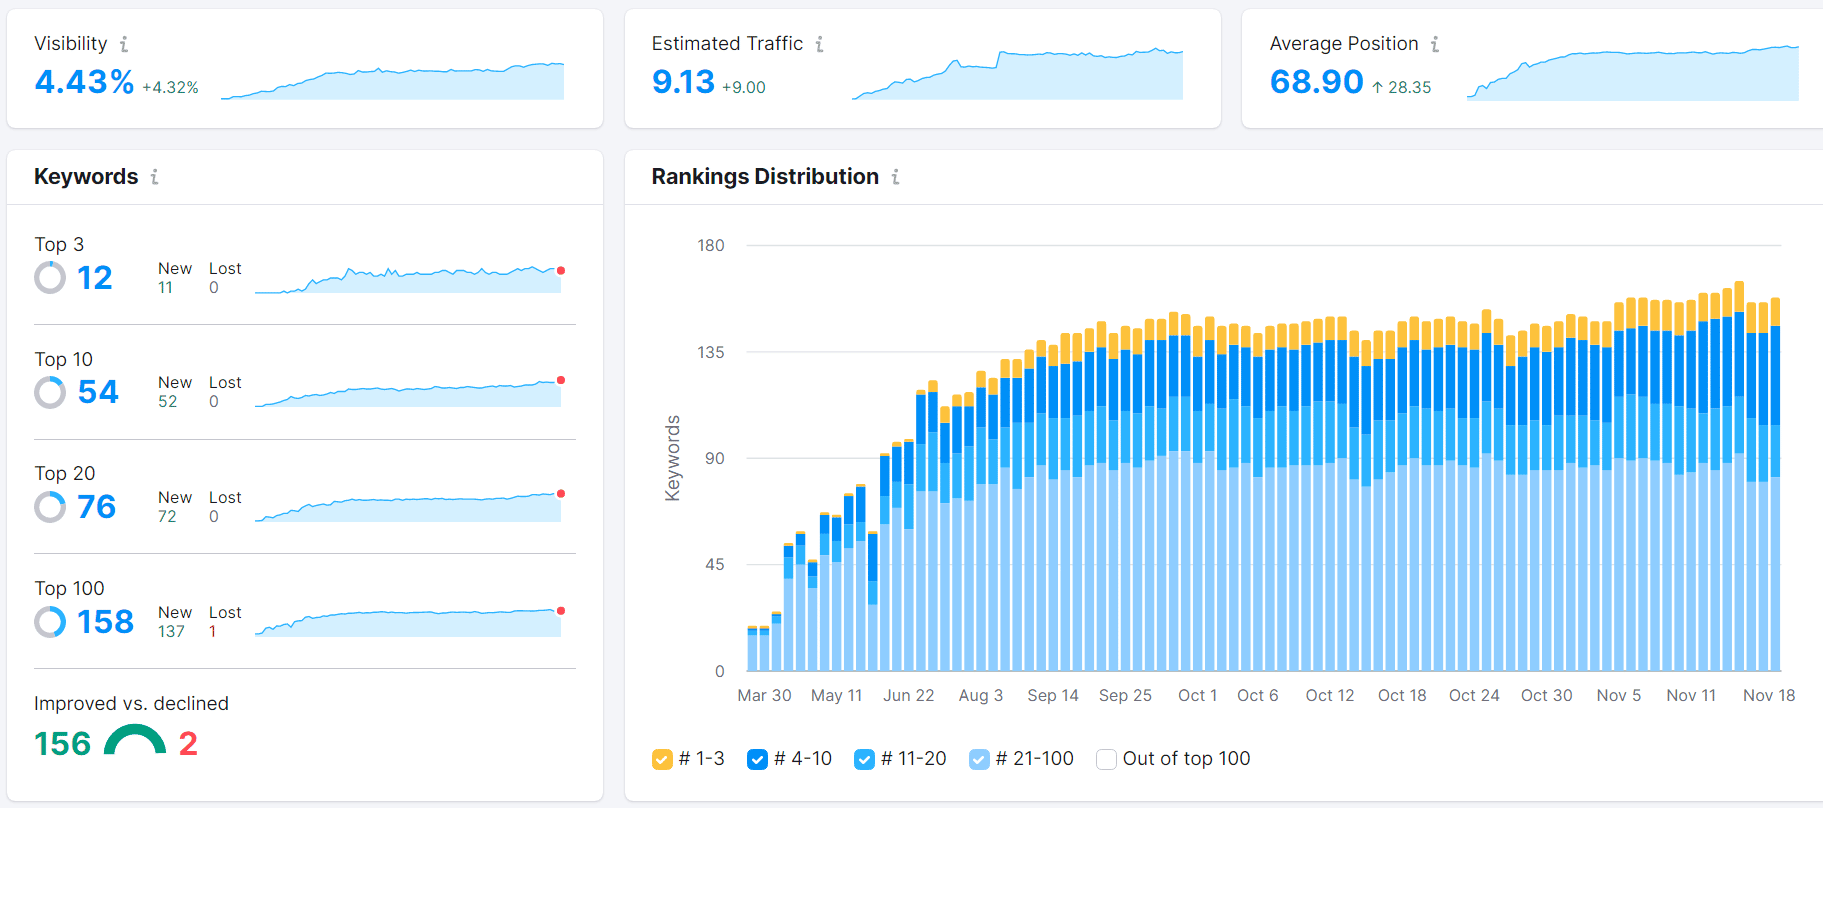Click the Top 100 donut chart icon
The height and width of the screenshot is (902, 1823).
(x=50, y=622)
